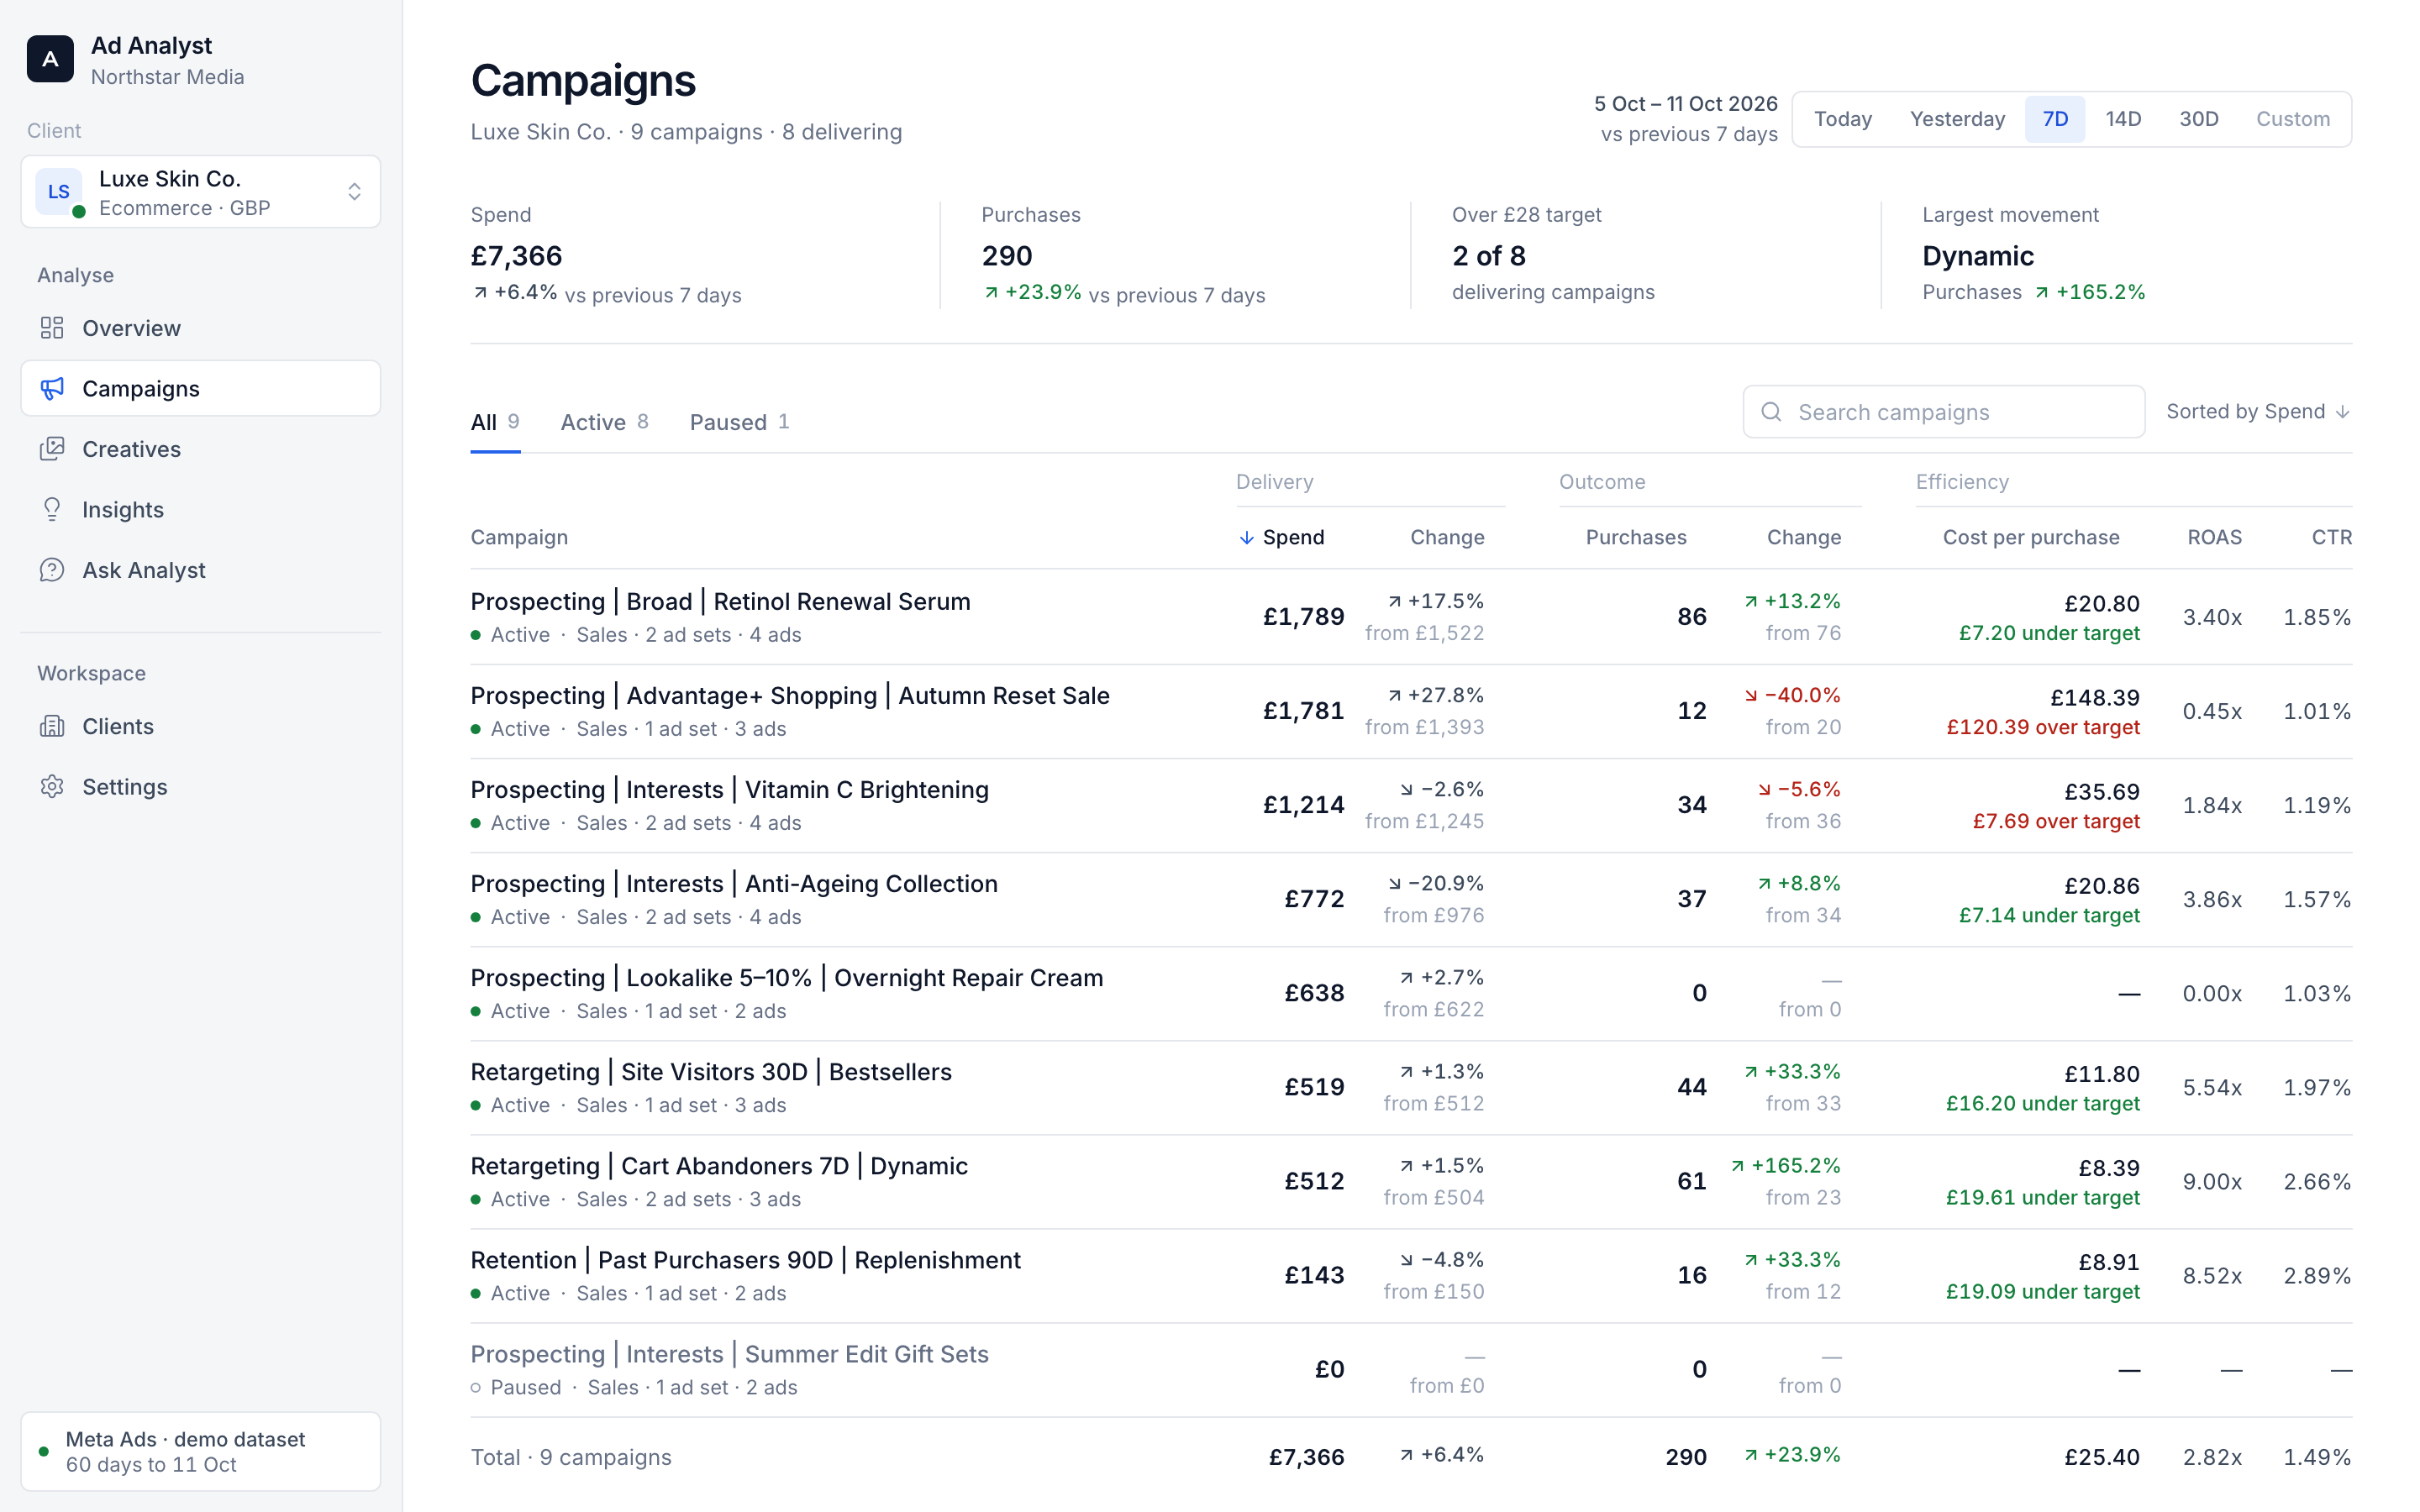Select the Yesterday date range
Image resolution: width=2420 pixels, height=1512 pixels.
(1957, 119)
